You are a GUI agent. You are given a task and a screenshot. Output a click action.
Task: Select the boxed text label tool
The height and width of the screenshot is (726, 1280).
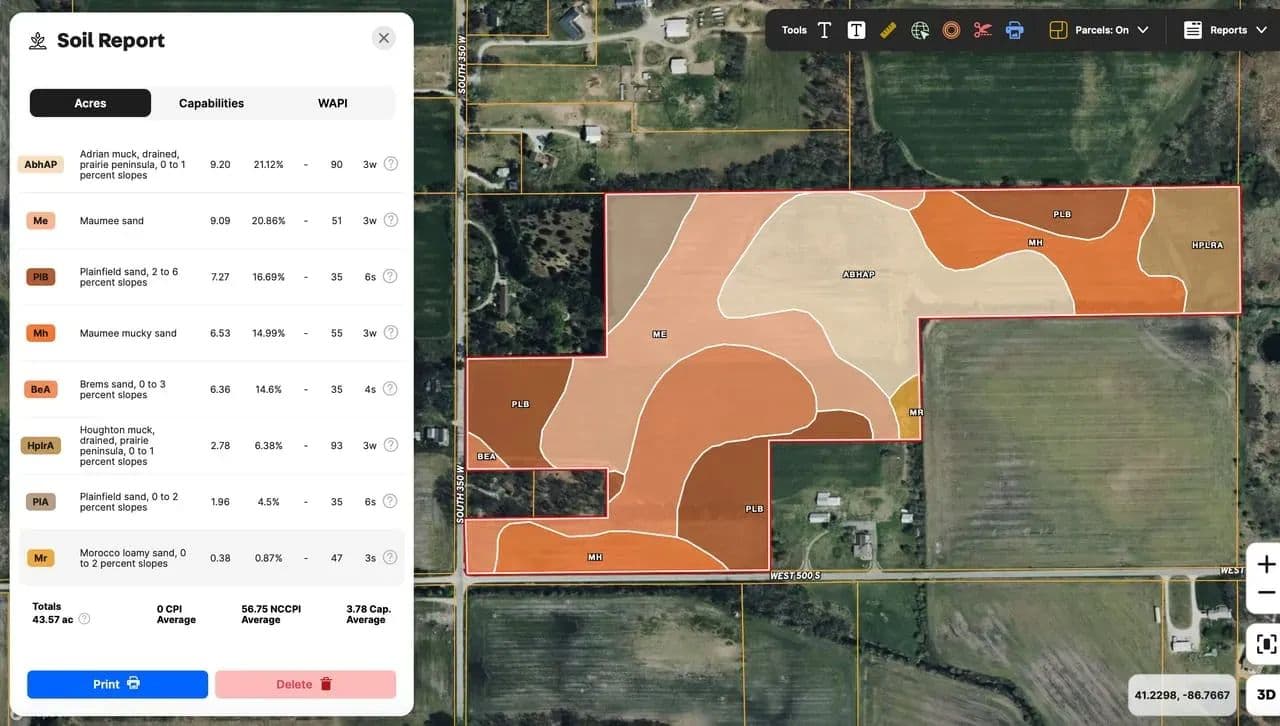point(856,30)
